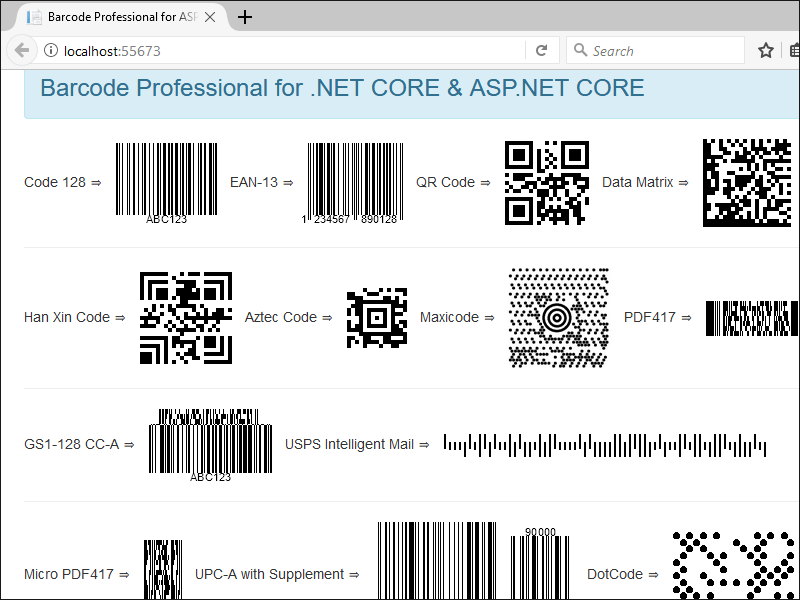Screen dimensions: 800x600
Task: Click the 'UPC-A with Supplement ⇒' label
Action: coord(277,574)
